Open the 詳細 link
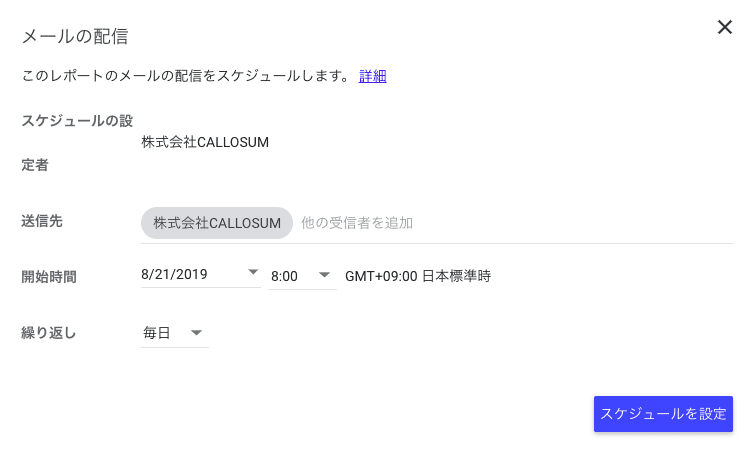 coord(372,76)
